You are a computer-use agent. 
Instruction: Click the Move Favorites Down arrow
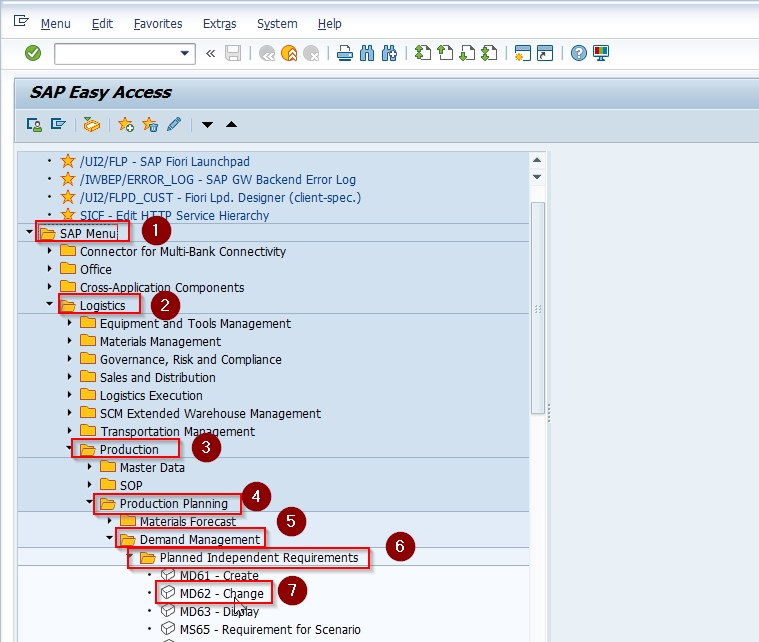click(207, 125)
